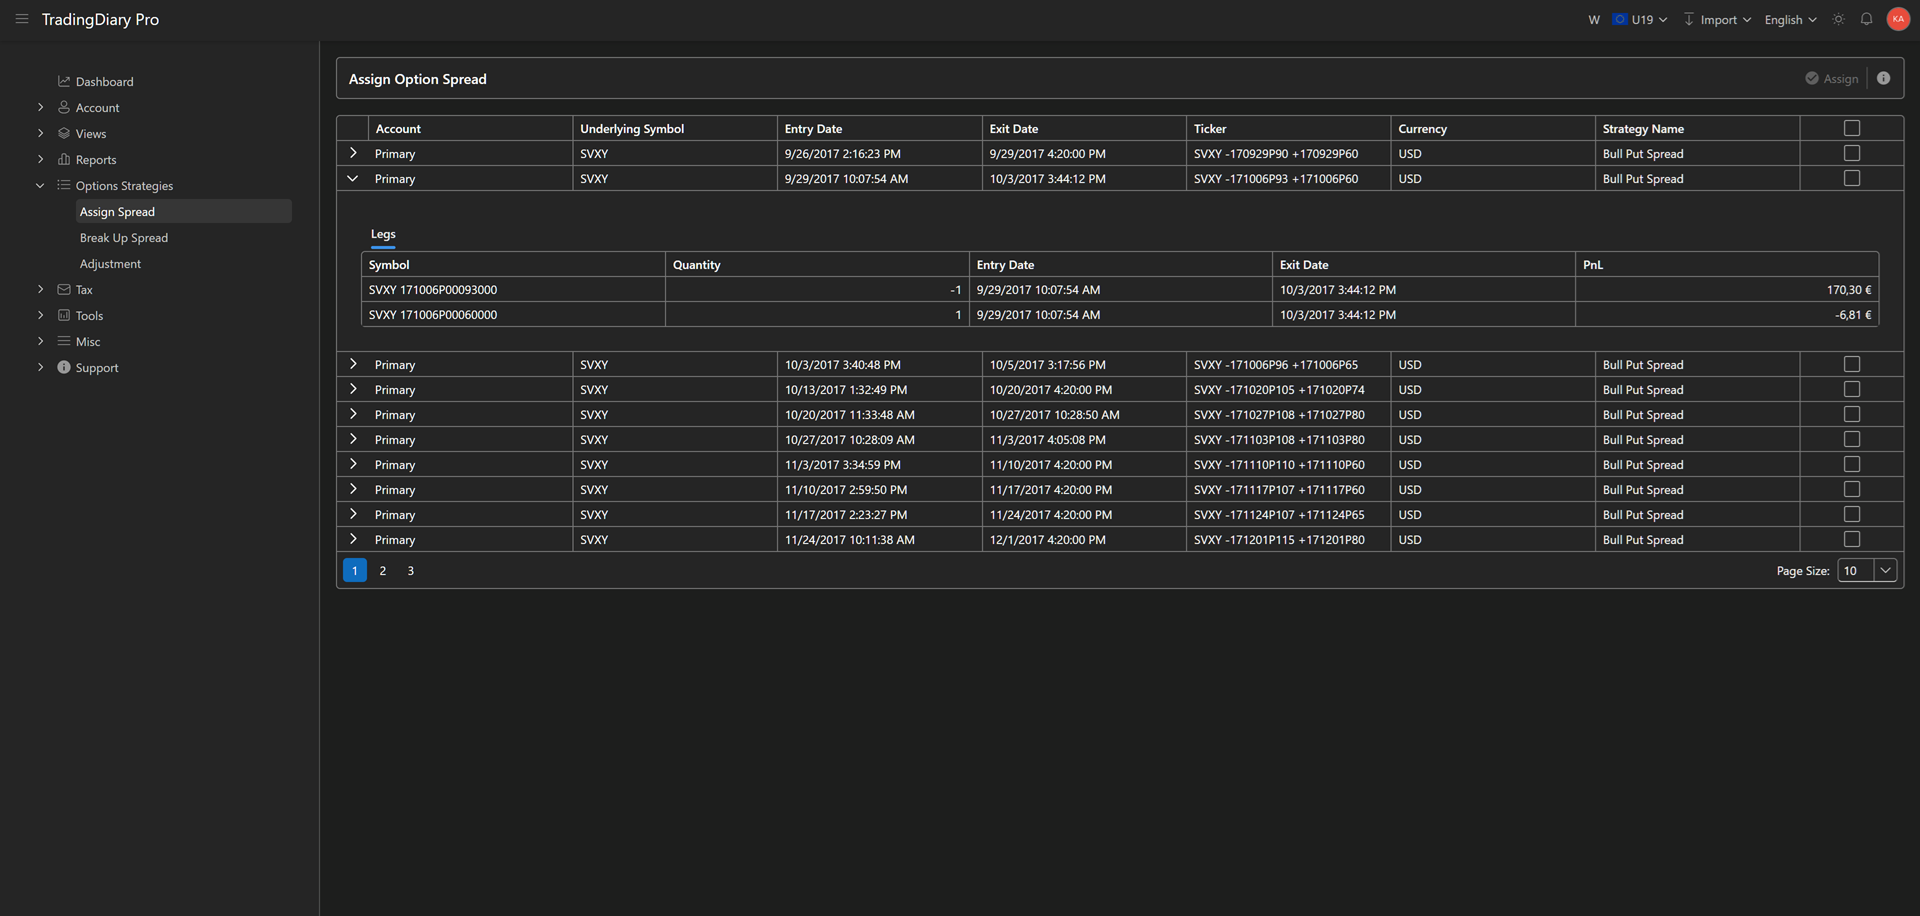
Task: Select Assign Spread in sidebar
Action: pyautogui.click(x=184, y=211)
